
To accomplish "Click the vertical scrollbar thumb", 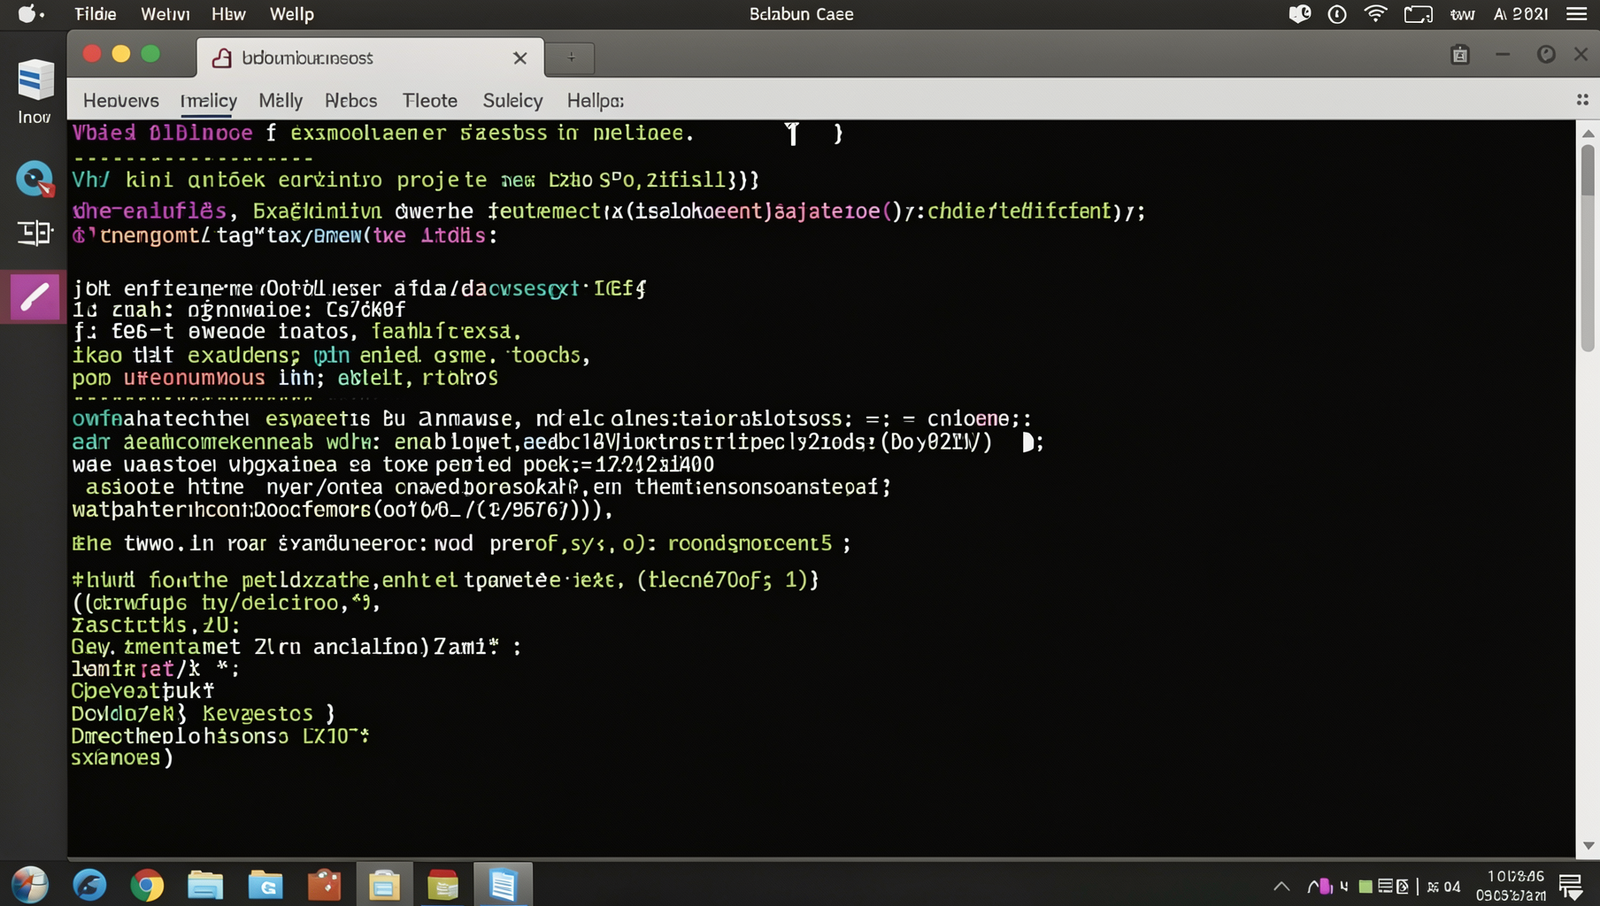I will [1587, 247].
